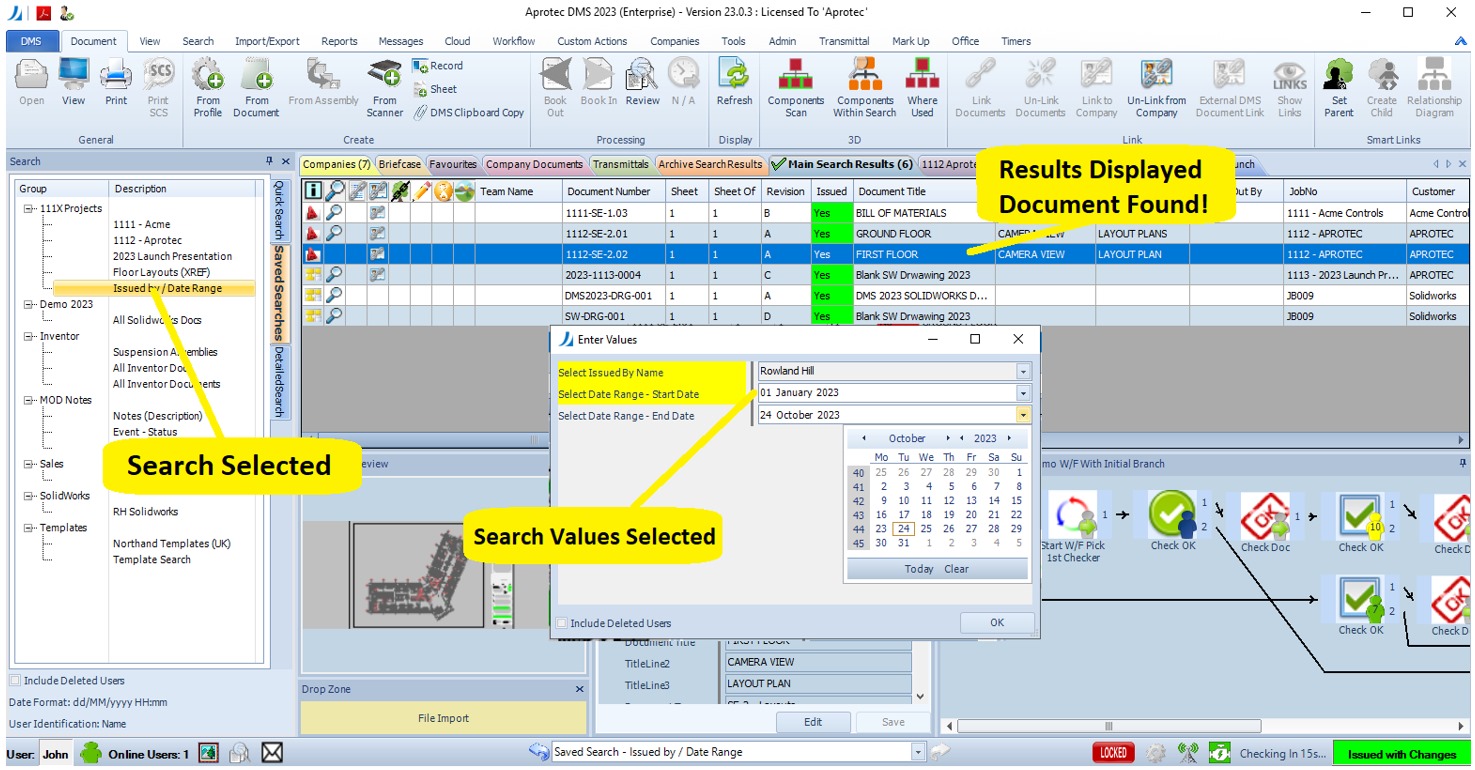Viewport: 1475px width, 770px height.
Task: Click the Sheet create item
Action: [435, 89]
